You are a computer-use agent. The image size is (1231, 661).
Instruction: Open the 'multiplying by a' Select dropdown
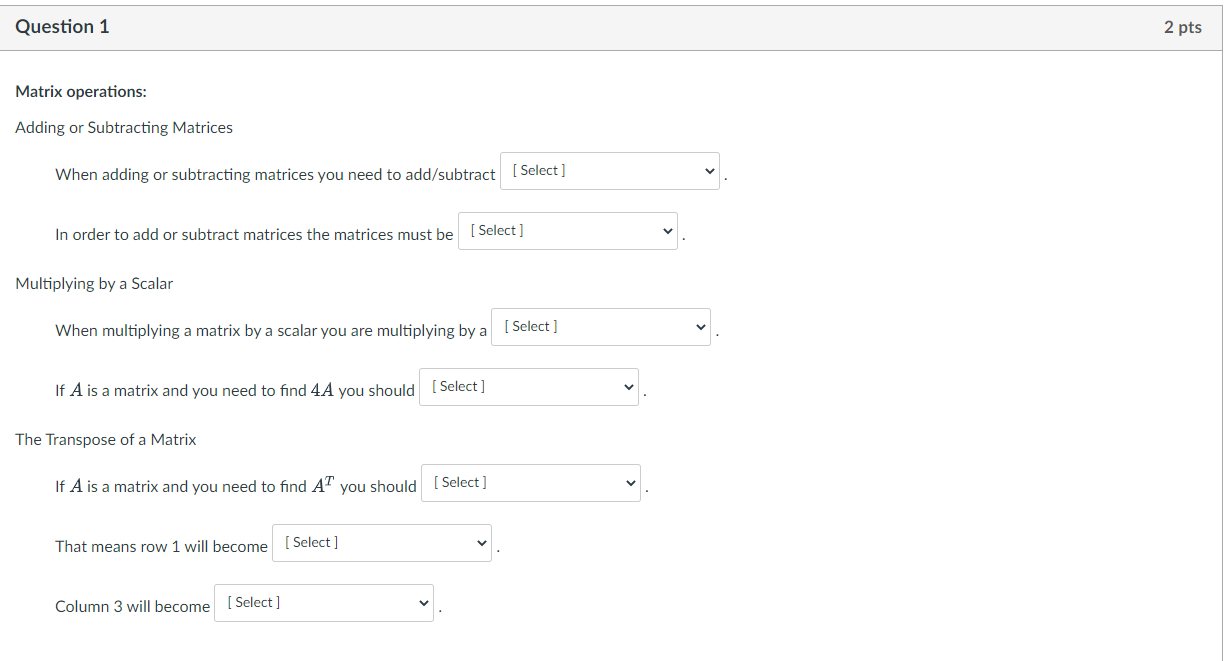[601, 327]
